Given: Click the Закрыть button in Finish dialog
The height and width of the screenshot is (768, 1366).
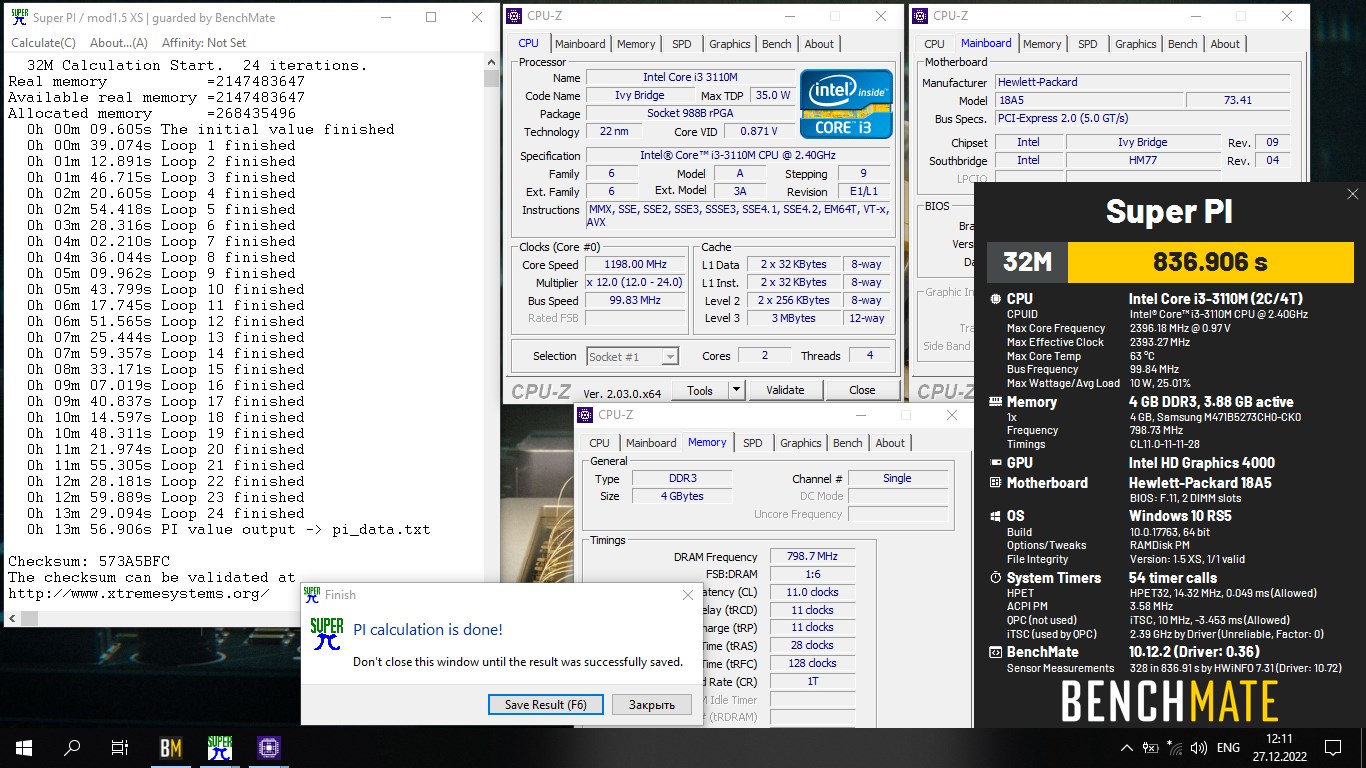Looking at the screenshot, I should pos(651,704).
